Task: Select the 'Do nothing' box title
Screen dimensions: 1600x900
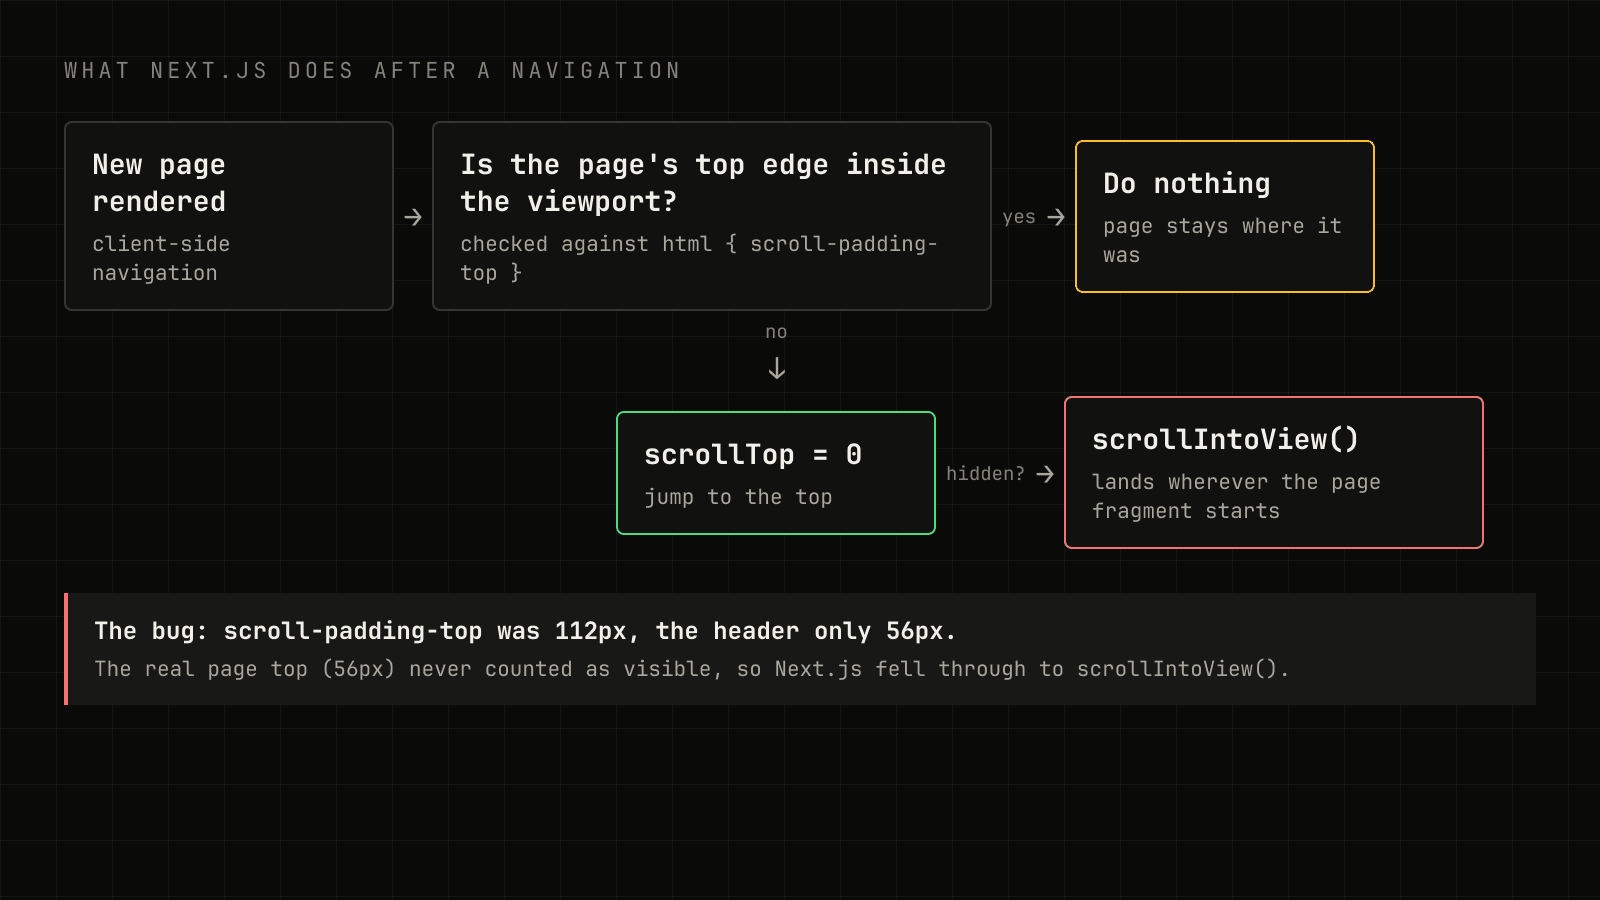Action: pyautogui.click(x=1187, y=183)
